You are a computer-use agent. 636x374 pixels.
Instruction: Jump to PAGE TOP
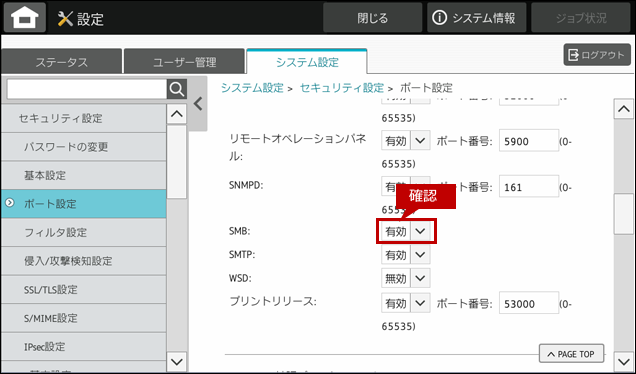click(572, 354)
